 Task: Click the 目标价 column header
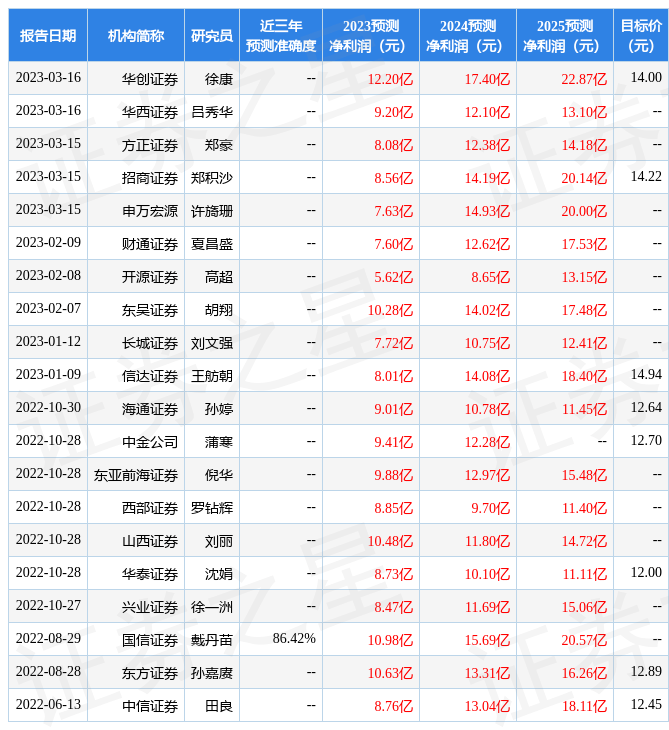tap(640, 35)
